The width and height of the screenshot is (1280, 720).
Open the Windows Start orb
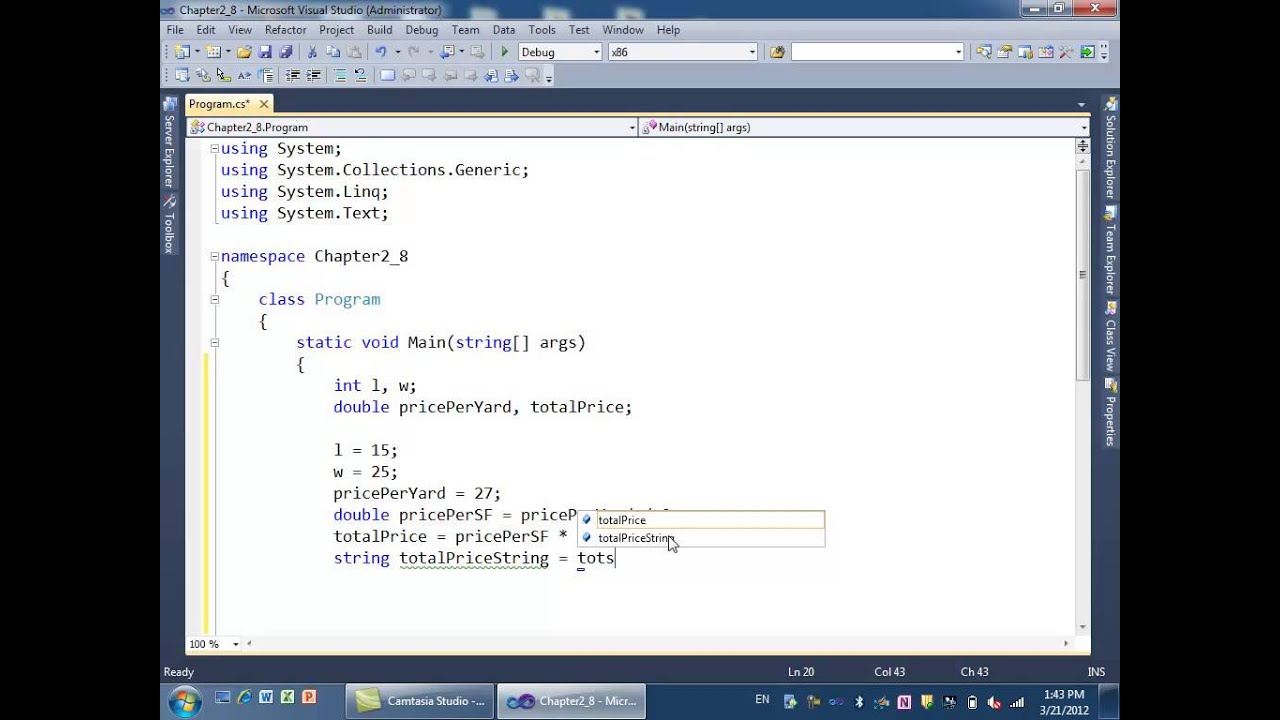[185, 701]
